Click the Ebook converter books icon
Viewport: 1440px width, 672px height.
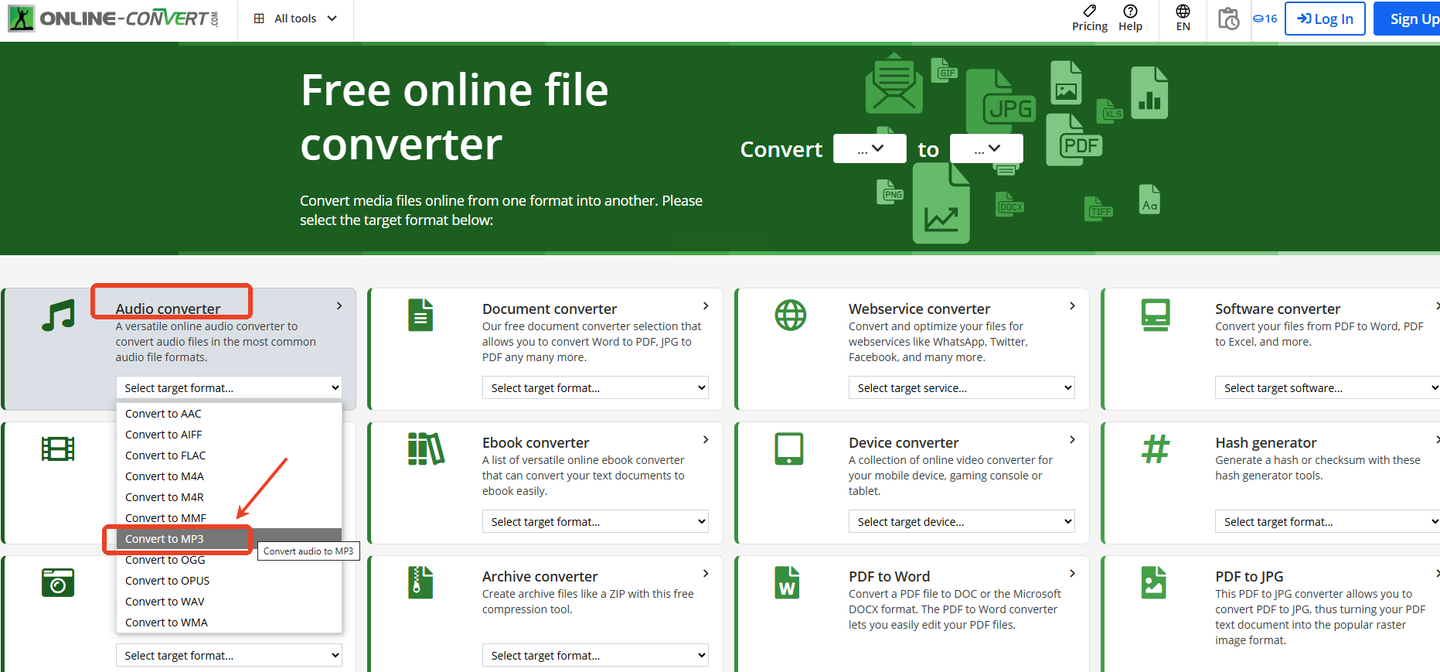(x=425, y=449)
